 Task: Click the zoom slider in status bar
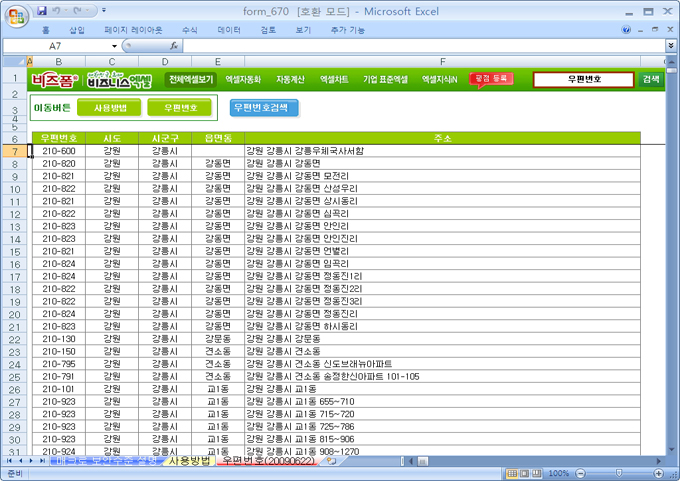coord(617,473)
